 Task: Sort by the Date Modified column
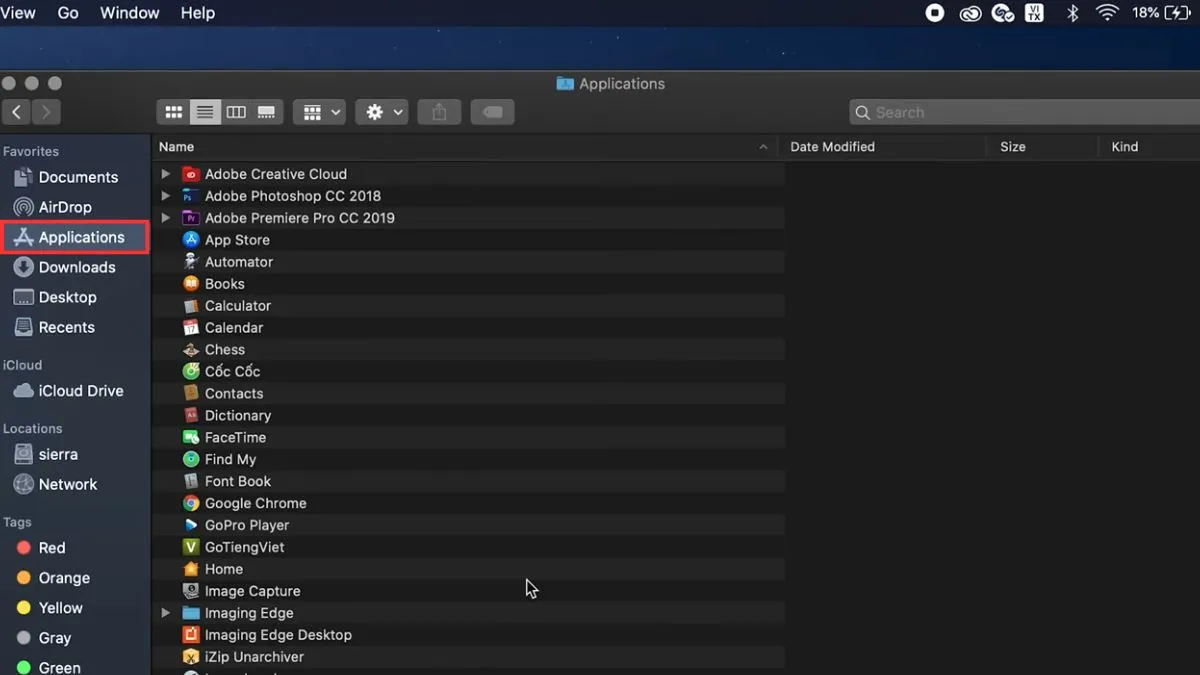(832, 147)
